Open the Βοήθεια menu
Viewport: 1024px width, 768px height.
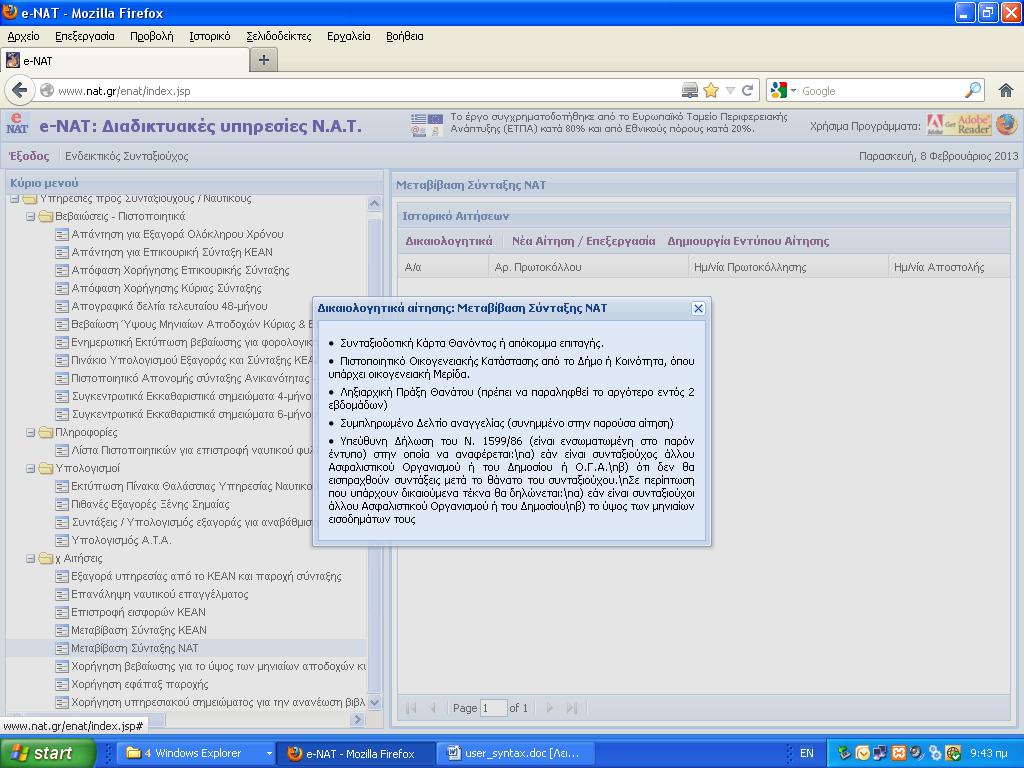click(x=405, y=36)
